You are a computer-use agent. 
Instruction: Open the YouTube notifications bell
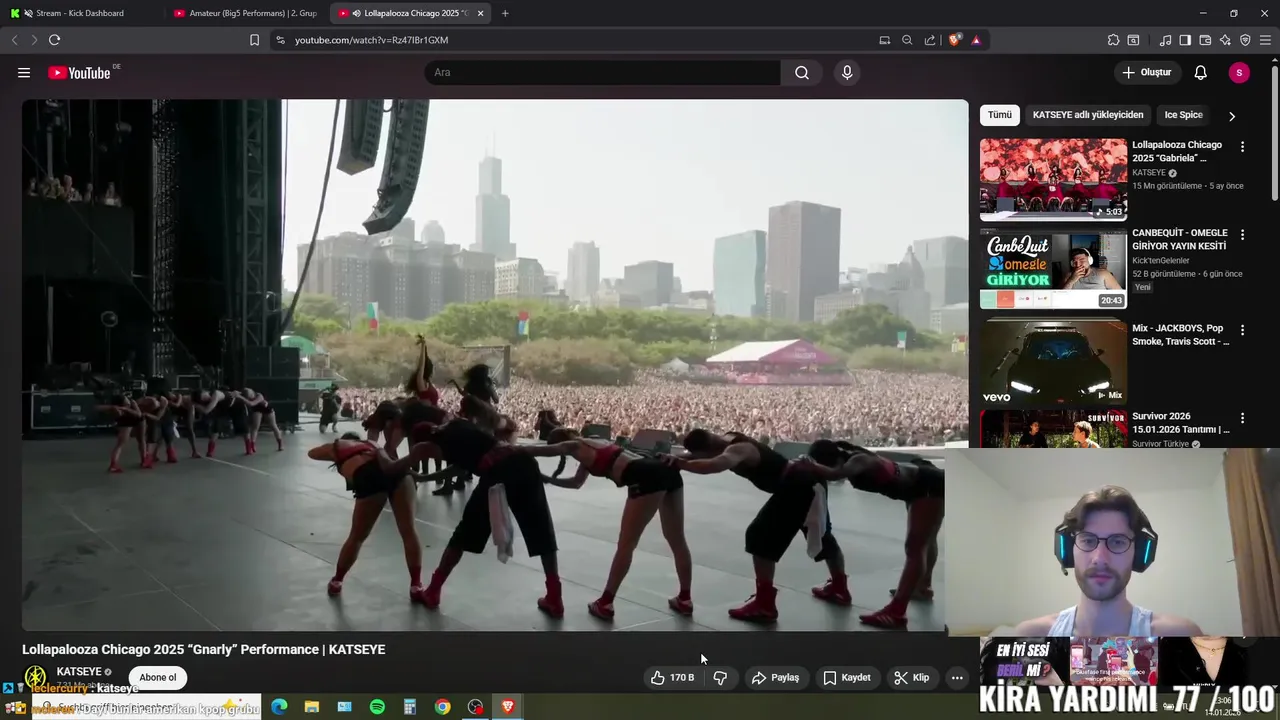point(1201,73)
